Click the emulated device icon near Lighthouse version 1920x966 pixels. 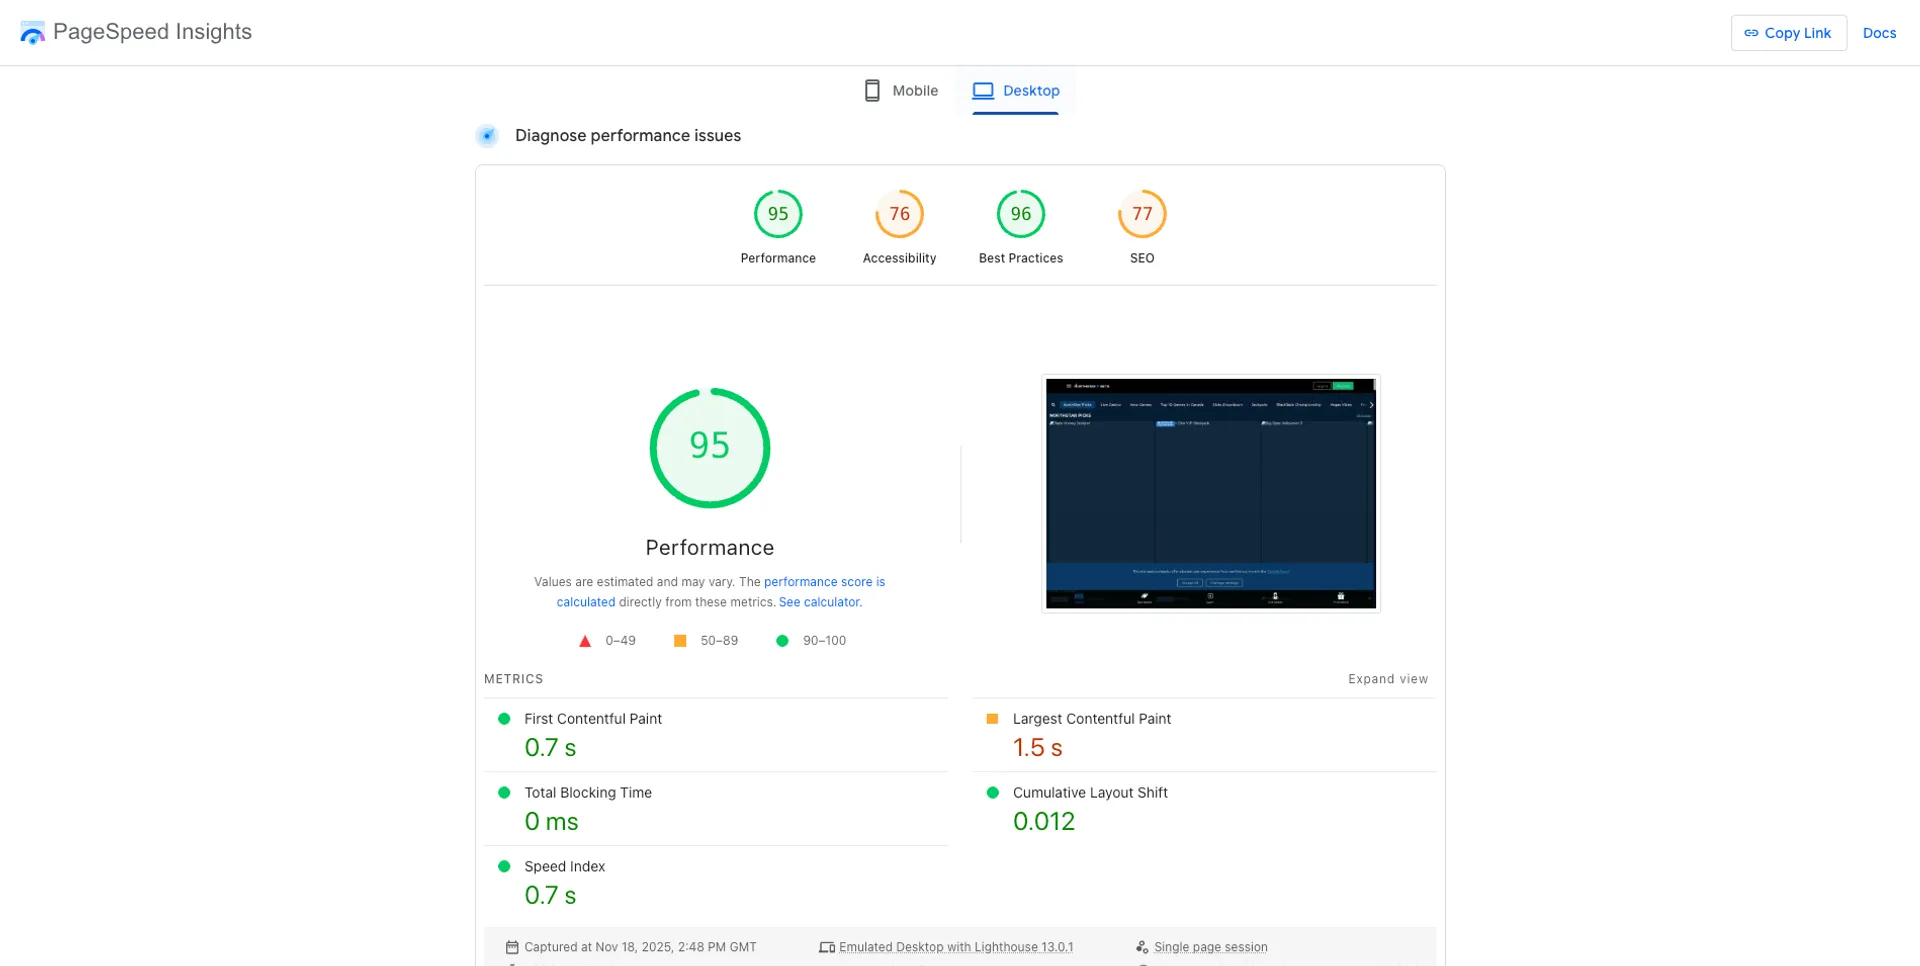point(827,947)
